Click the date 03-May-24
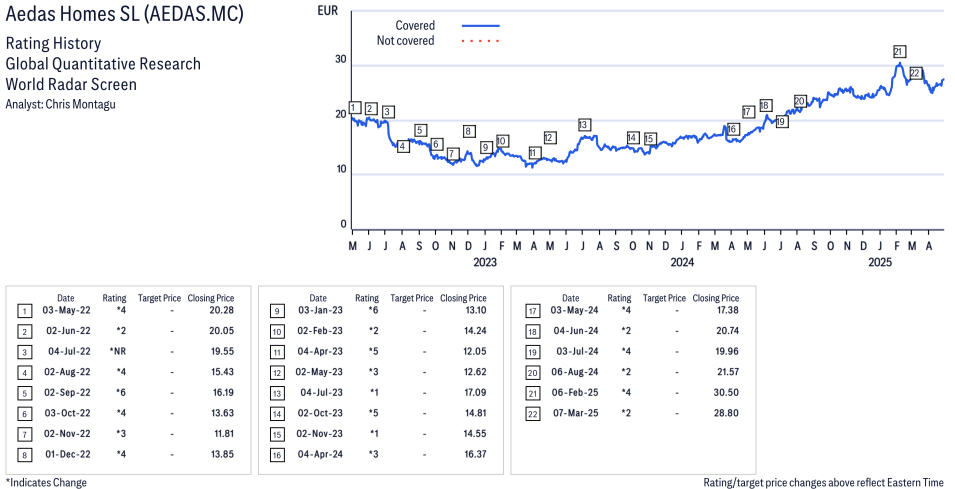Image resolution: width=955 pixels, height=489 pixels. [x=574, y=310]
